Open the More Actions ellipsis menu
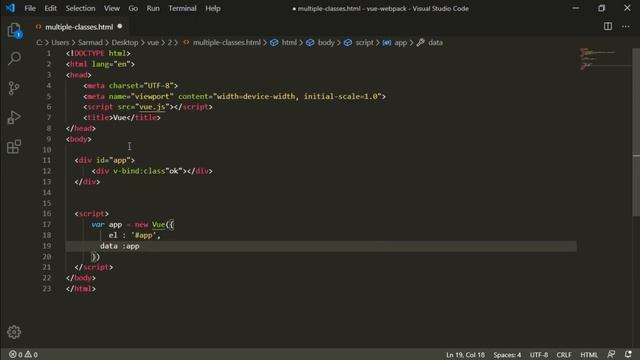The height and width of the screenshot is (360, 640). click(x=626, y=27)
